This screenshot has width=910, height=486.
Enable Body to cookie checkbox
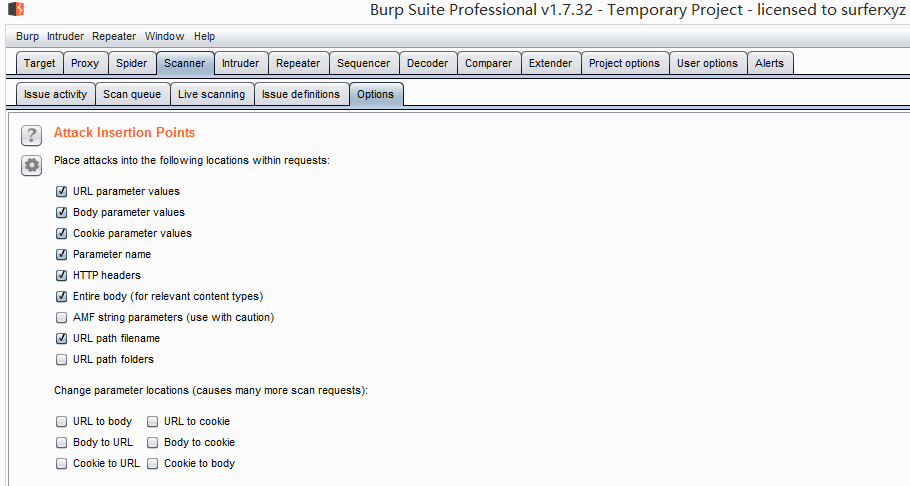coord(153,442)
